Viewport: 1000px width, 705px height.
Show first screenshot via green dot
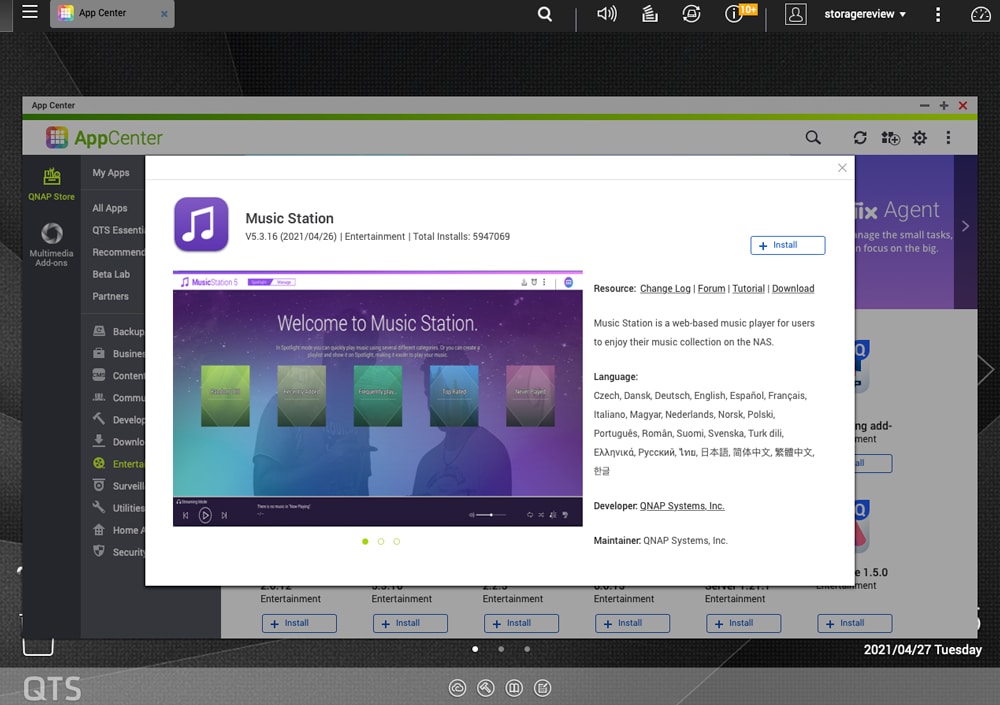[365, 542]
